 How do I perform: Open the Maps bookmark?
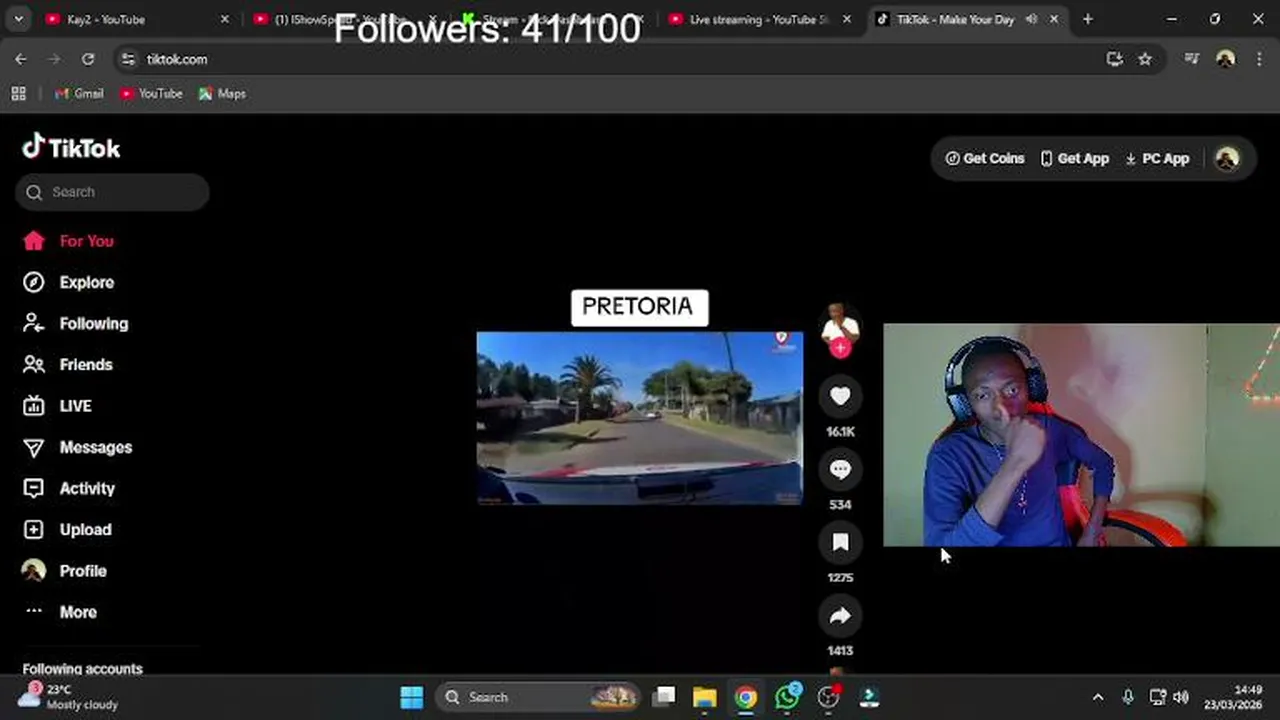(222, 93)
